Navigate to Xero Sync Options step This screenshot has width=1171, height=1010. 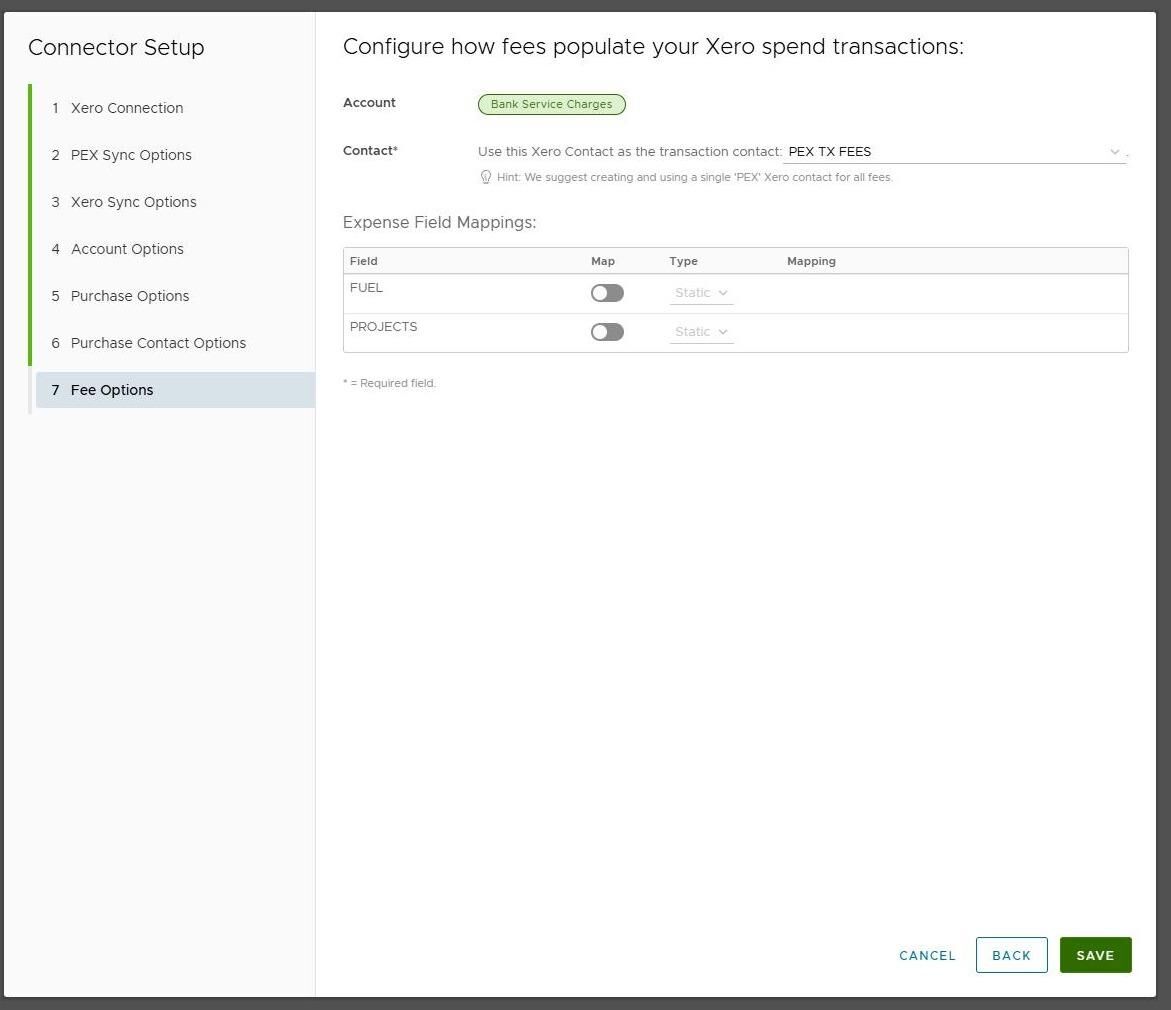click(133, 202)
